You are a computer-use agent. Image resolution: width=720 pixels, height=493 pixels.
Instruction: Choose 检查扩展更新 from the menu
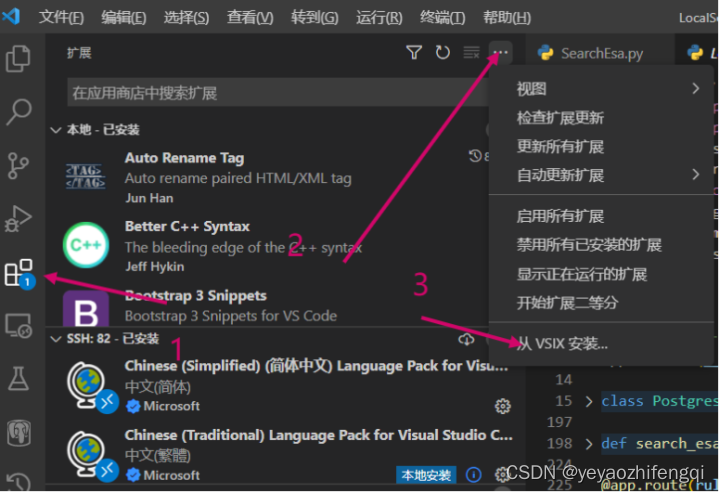click(x=602, y=118)
